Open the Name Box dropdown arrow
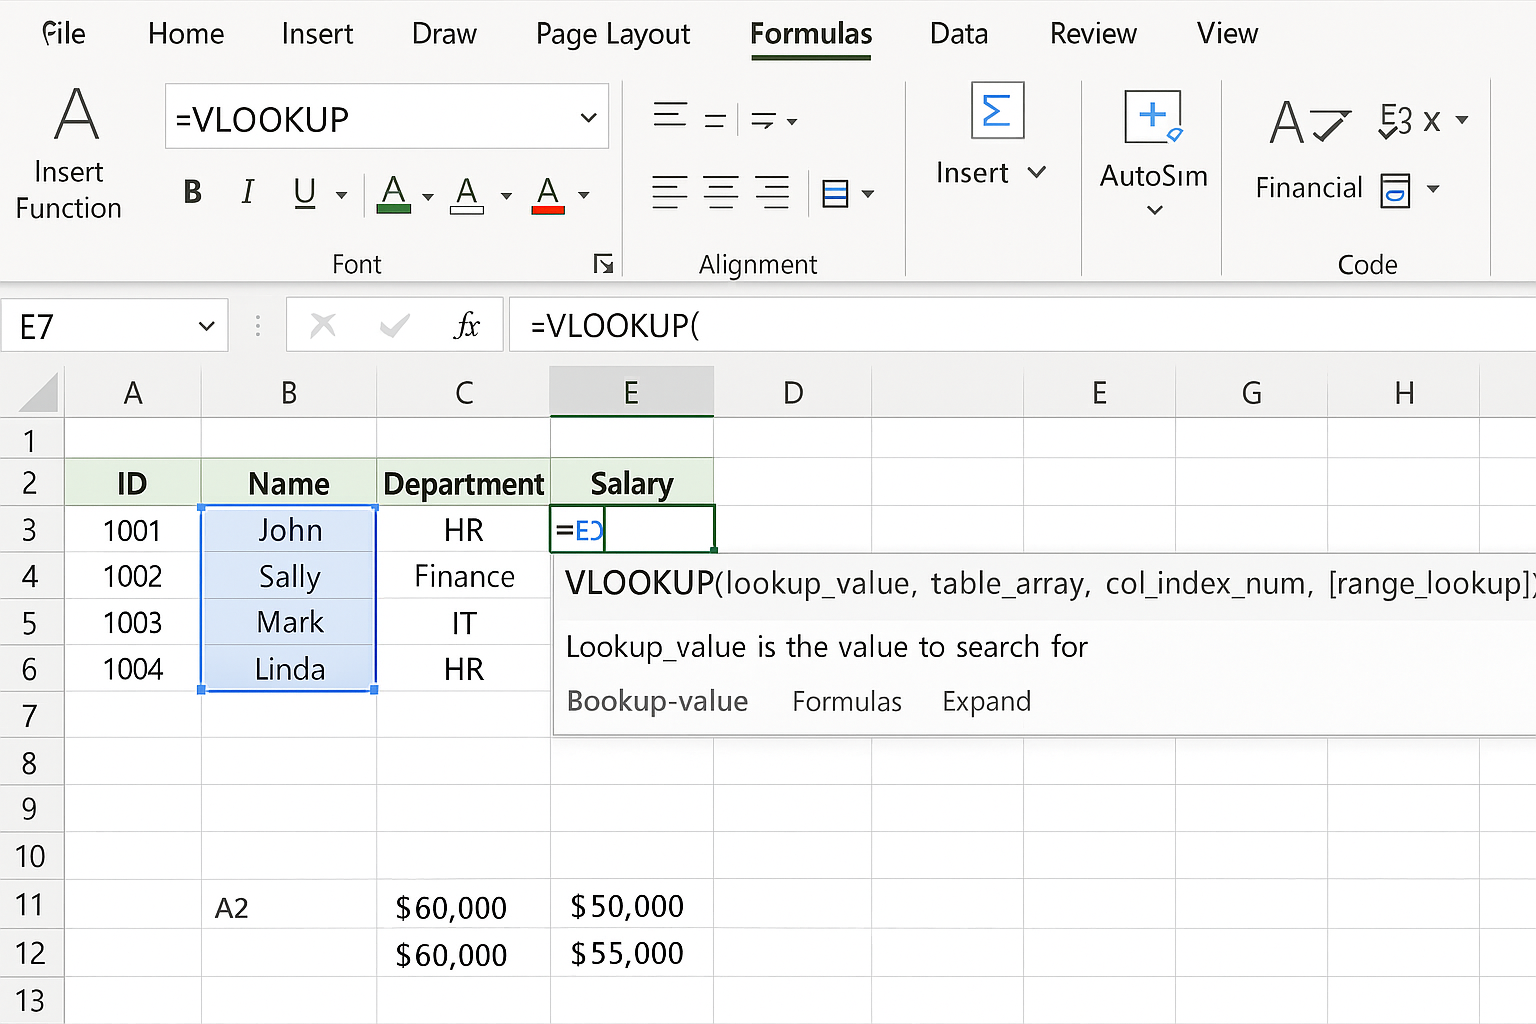Image resolution: width=1536 pixels, height=1024 pixels. (x=207, y=326)
